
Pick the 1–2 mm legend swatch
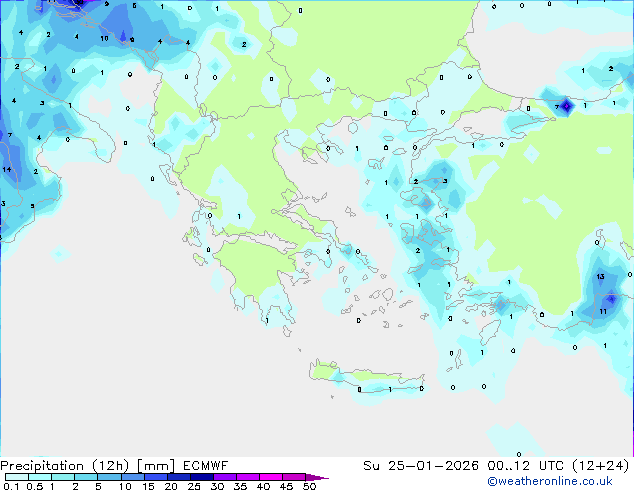[63, 477]
